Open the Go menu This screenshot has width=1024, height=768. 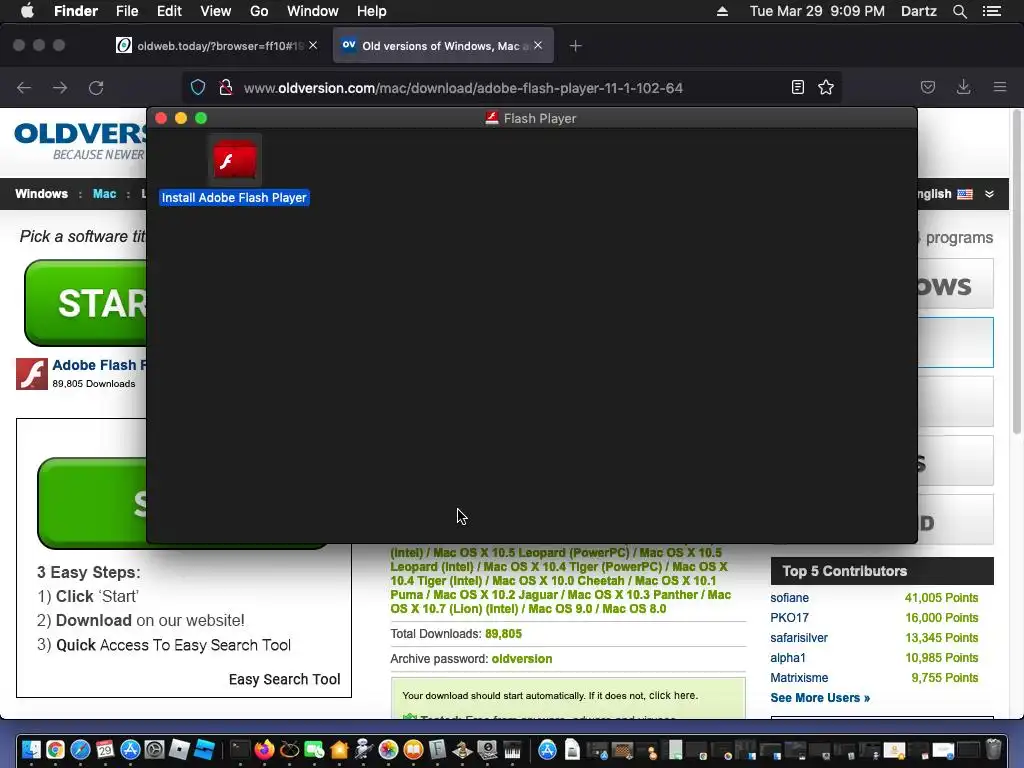point(259,11)
